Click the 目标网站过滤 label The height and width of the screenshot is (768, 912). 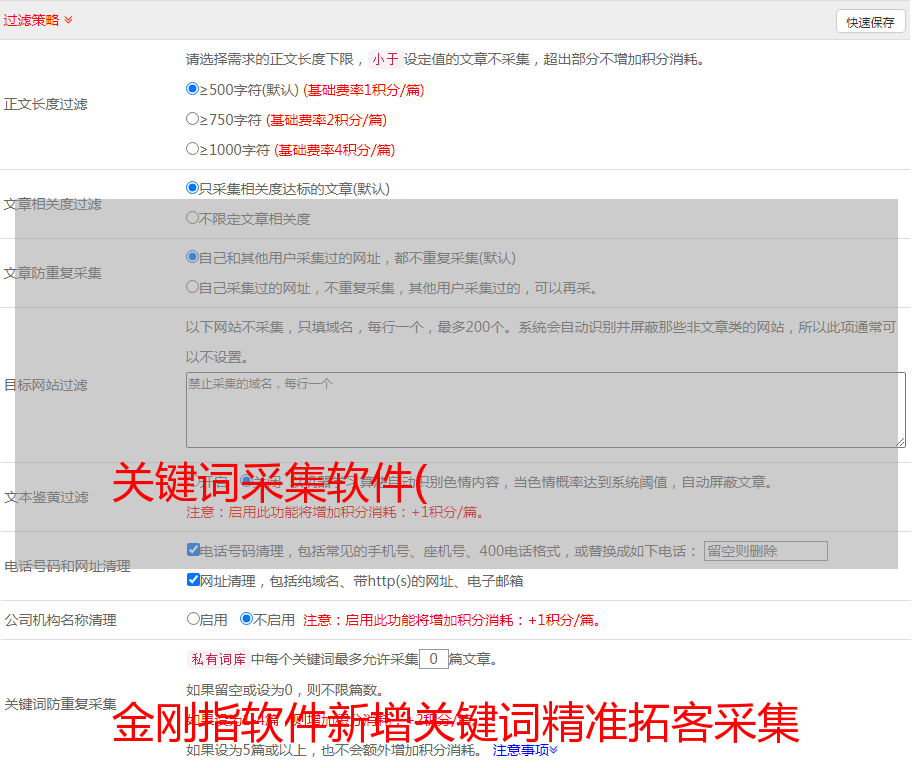[x=46, y=385]
